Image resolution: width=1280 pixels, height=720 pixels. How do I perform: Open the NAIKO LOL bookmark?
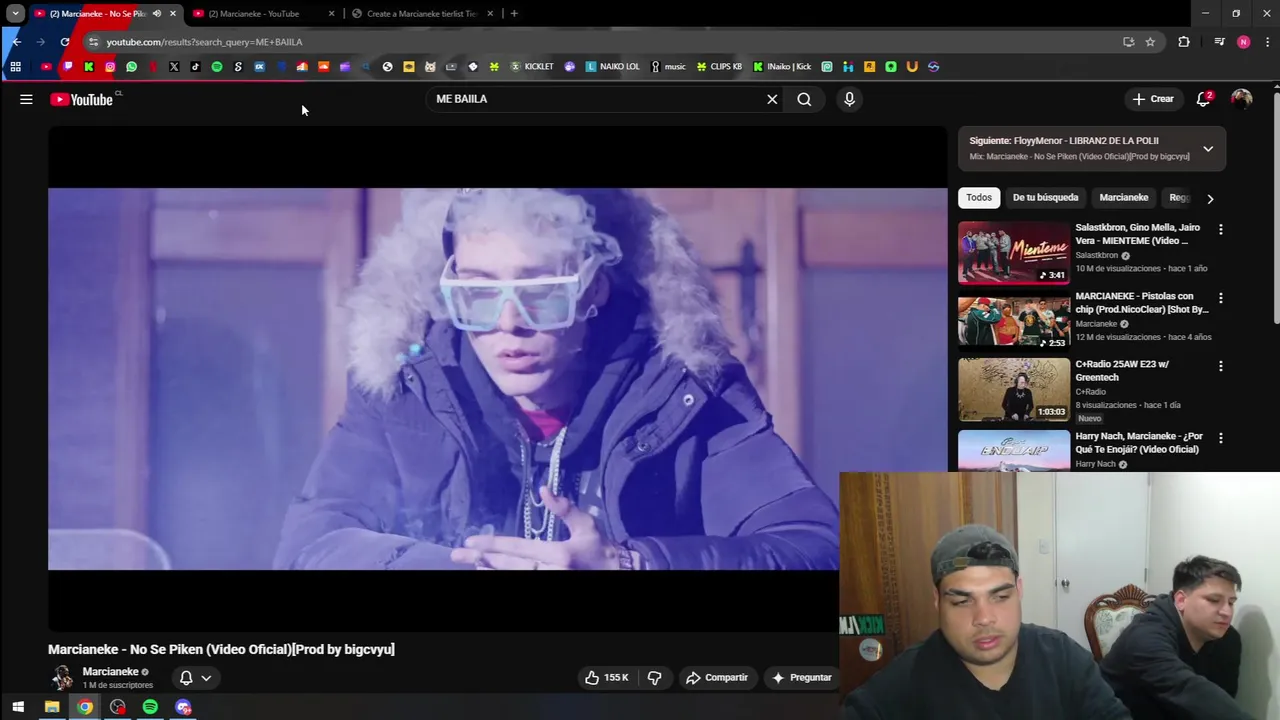point(612,67)
